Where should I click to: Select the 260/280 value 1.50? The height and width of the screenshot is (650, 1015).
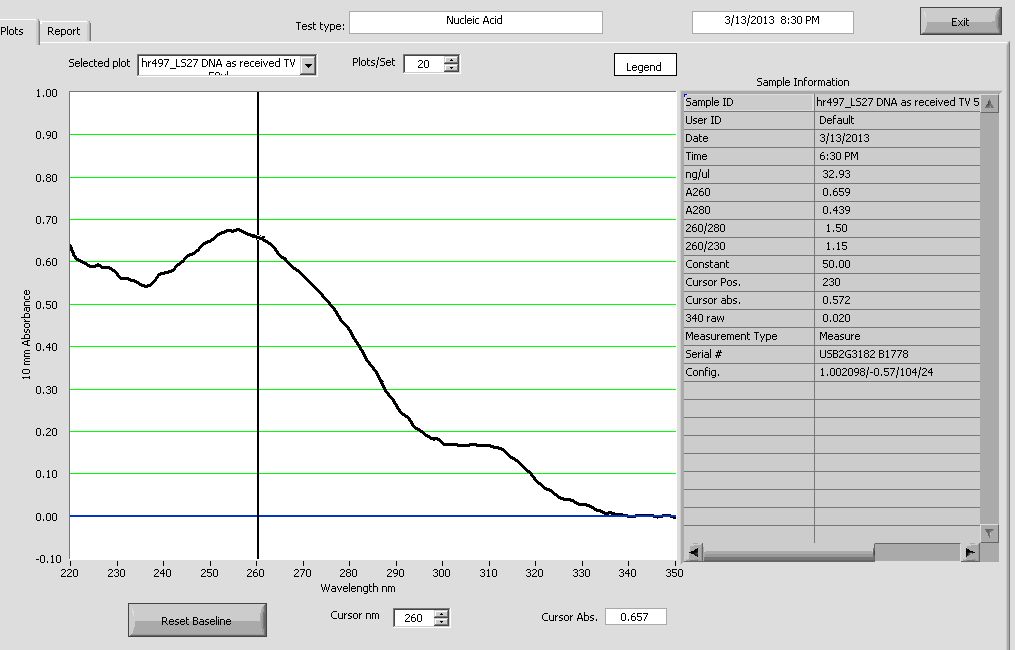coord(897,229)
